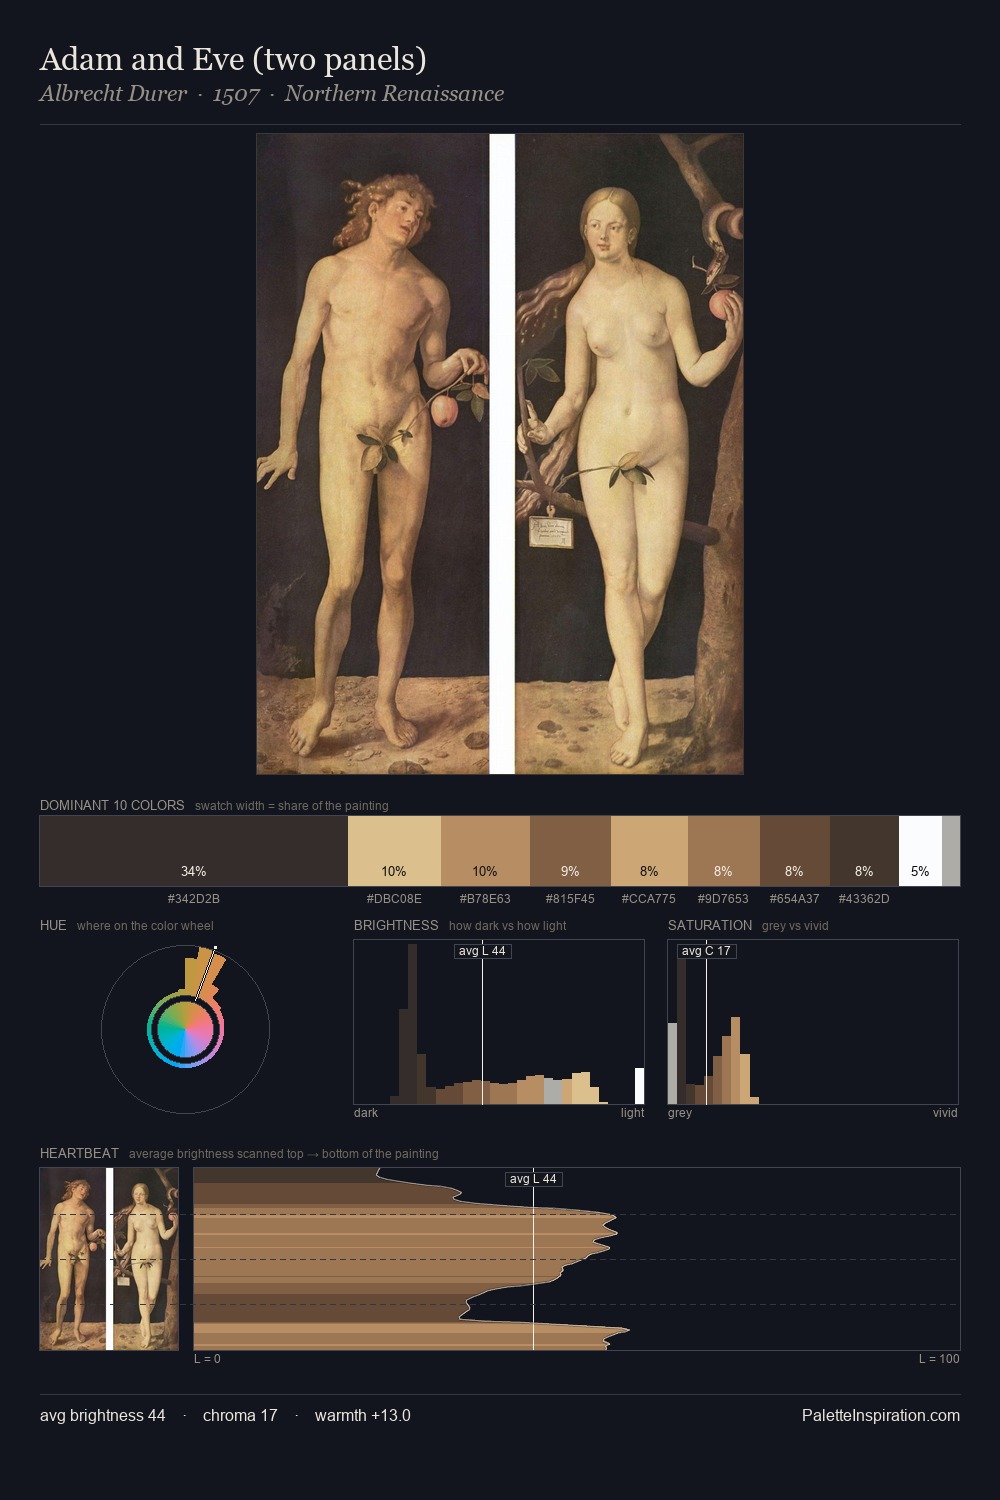The width and height of the screenshot is (1000, 1500).
Task: Click the PaletteInspiration.com link
Action: (x=881, y=1415)
